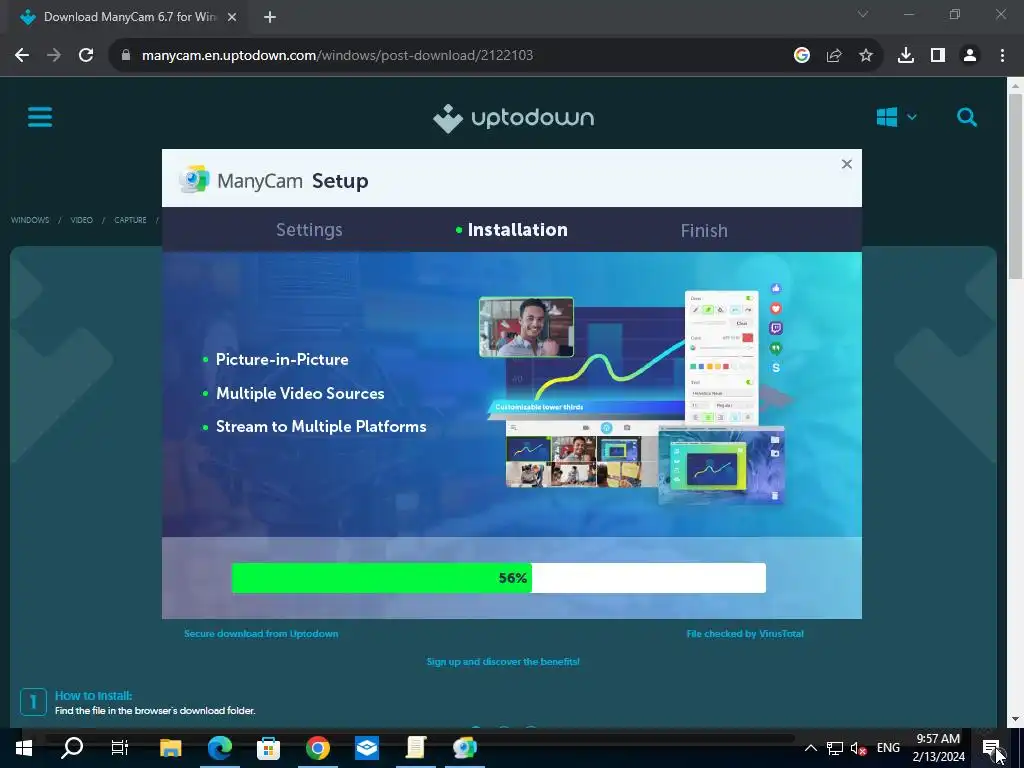Bookmark this page with star
This screenshot has width=1024, height=768.
click(x=866, y=55)
